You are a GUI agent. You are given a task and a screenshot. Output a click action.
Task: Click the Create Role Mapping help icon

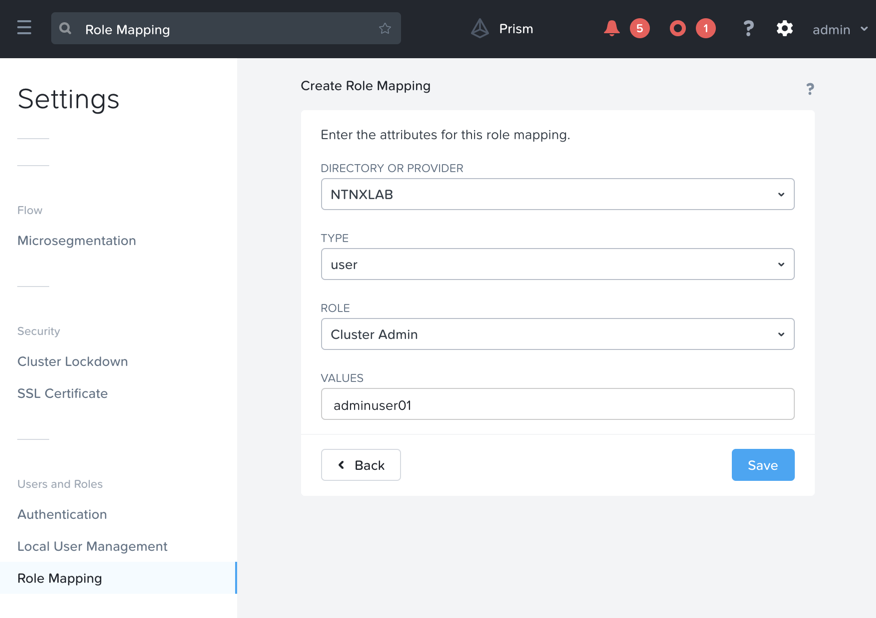pyautogui.click(x=810, y=89)
